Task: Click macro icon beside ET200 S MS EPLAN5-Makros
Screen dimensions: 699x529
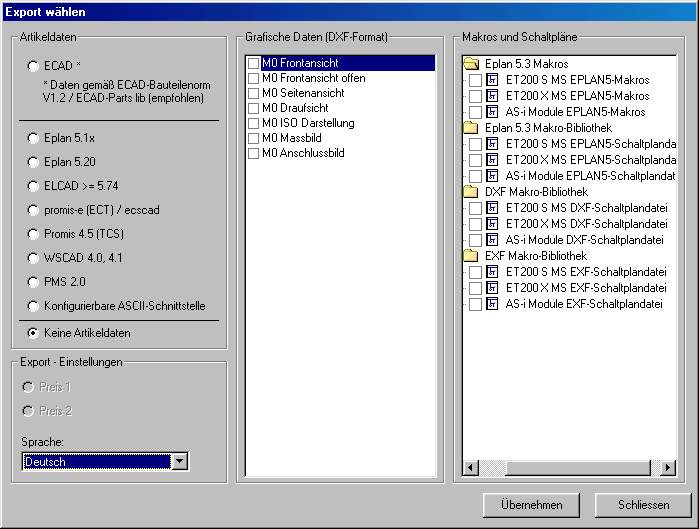Action: [x=492, y=80]
